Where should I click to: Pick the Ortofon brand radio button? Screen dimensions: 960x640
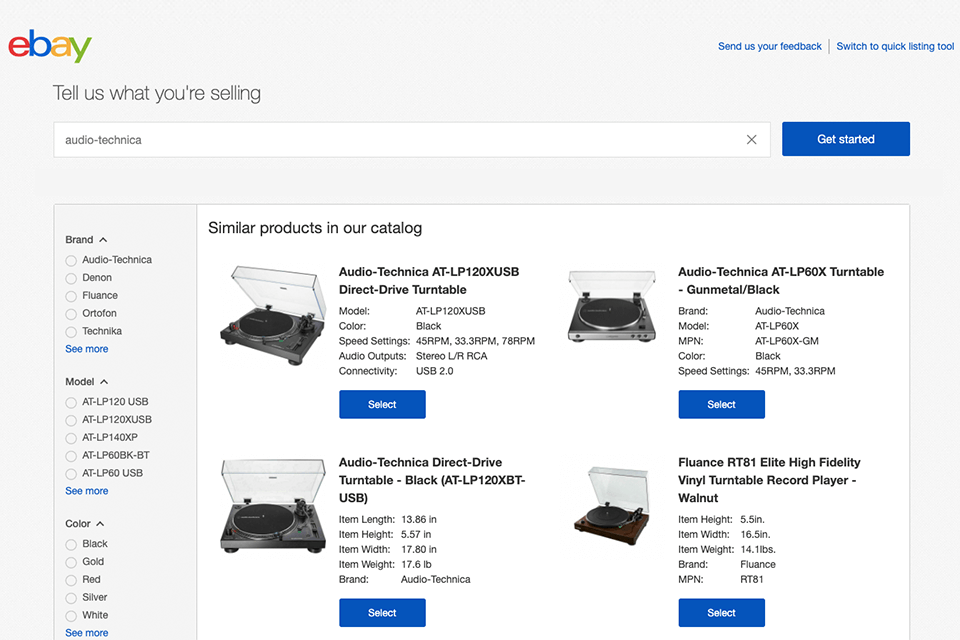(x=71, y=314)
